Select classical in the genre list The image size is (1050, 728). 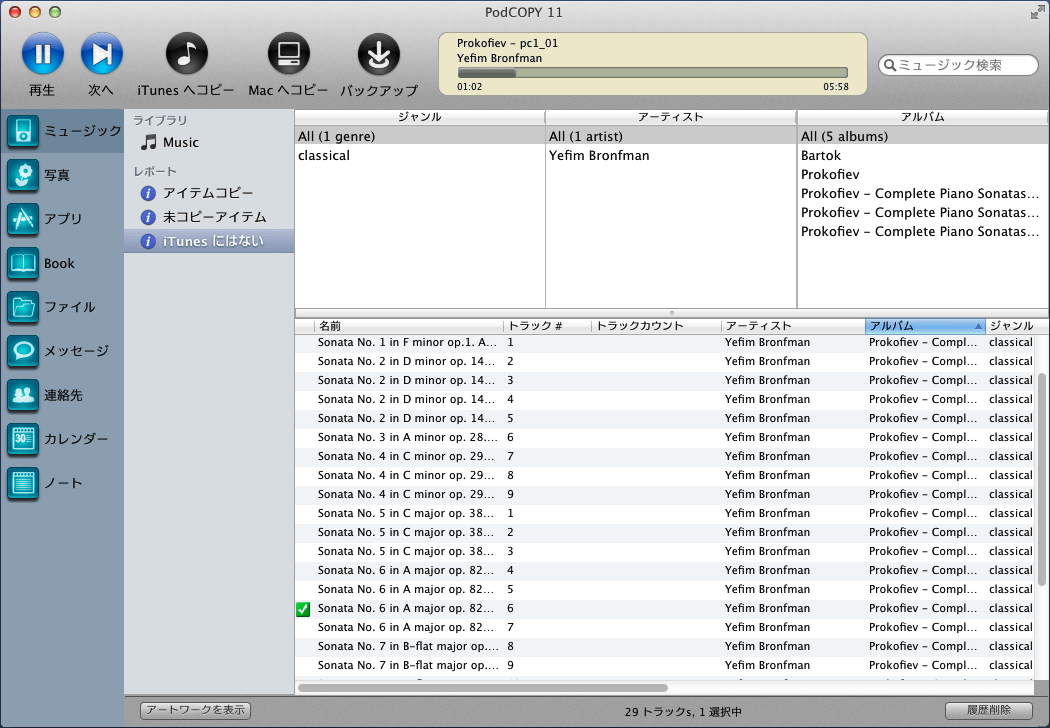tap(324, 156)
